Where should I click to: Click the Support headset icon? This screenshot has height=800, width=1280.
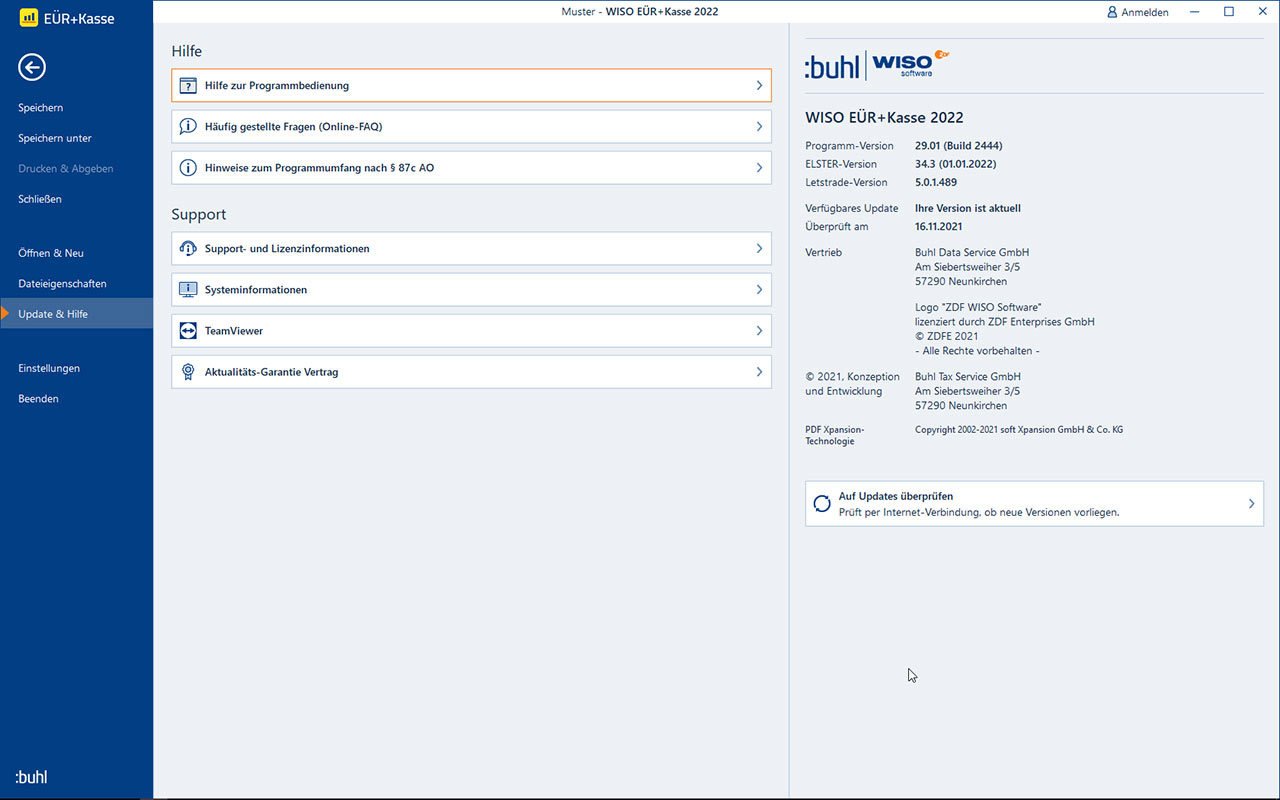tap(188, 249)
